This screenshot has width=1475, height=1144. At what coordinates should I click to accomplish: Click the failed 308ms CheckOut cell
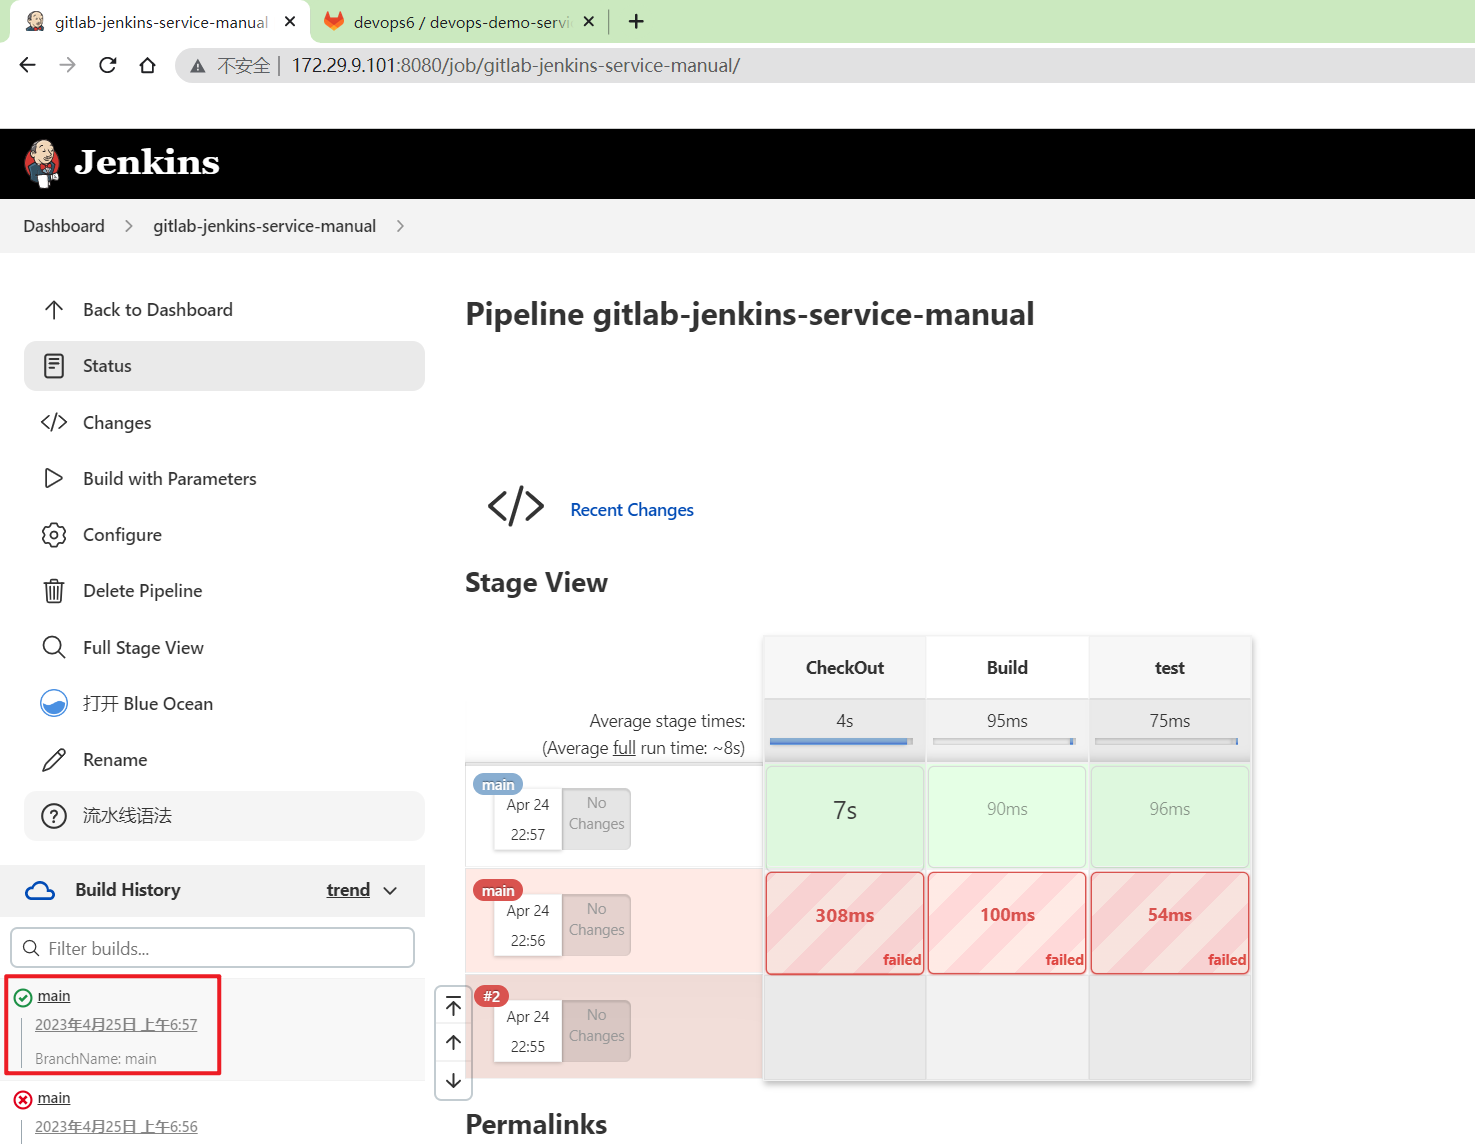(x=845, y=923)
